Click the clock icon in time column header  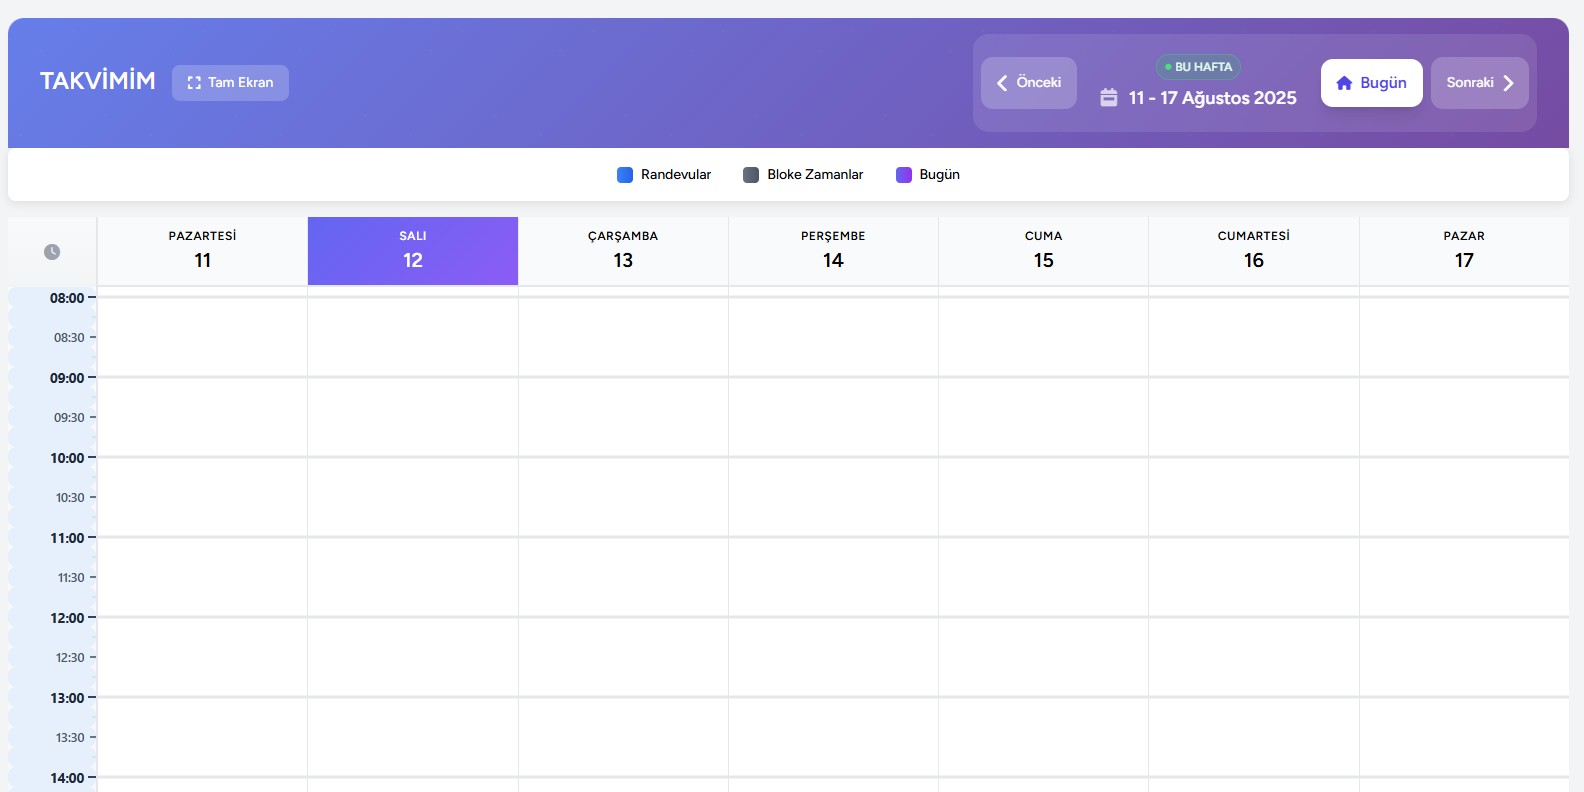click(x=52, y=252)
